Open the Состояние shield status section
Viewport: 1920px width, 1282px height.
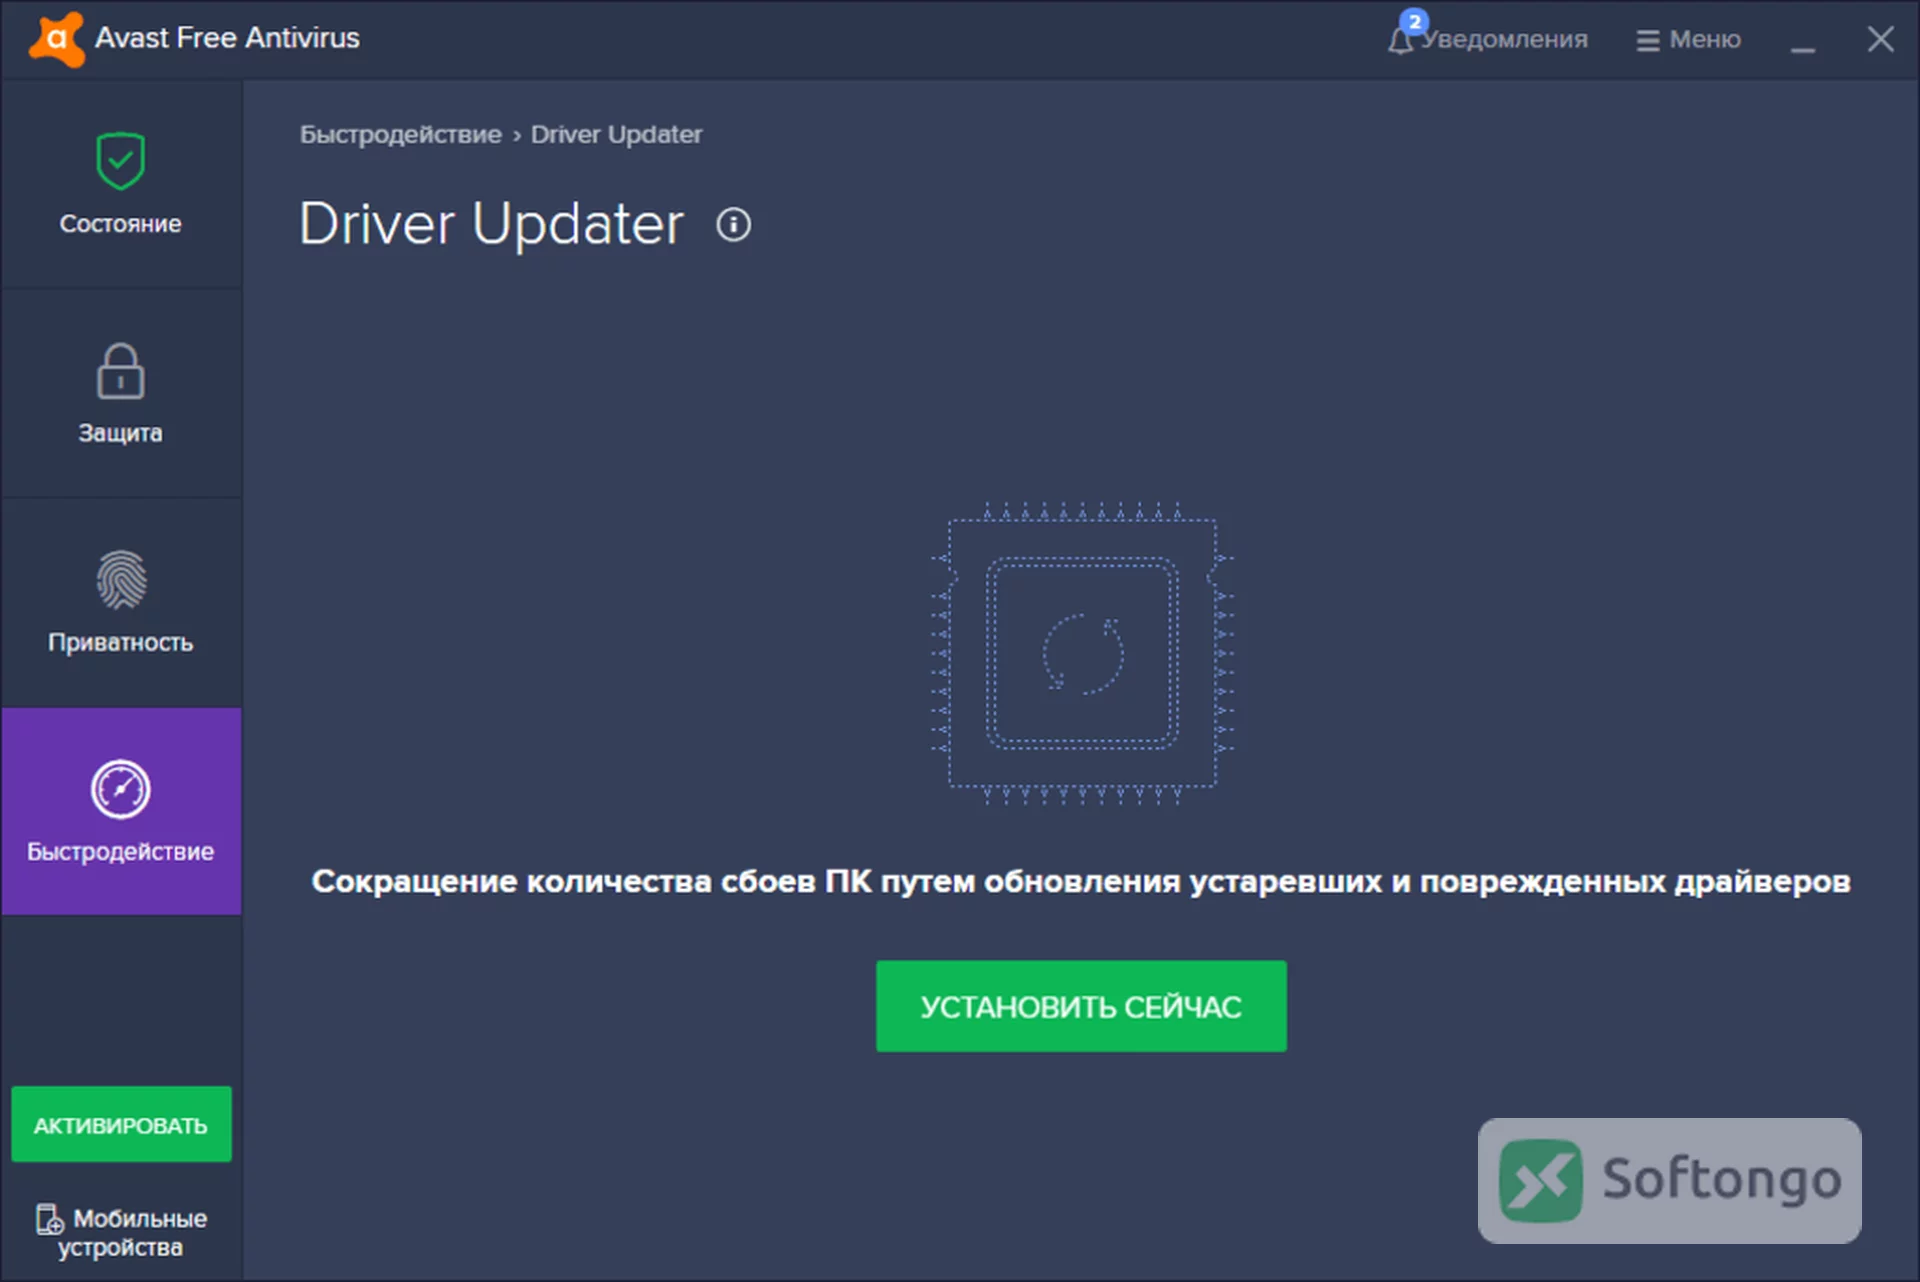121,184
